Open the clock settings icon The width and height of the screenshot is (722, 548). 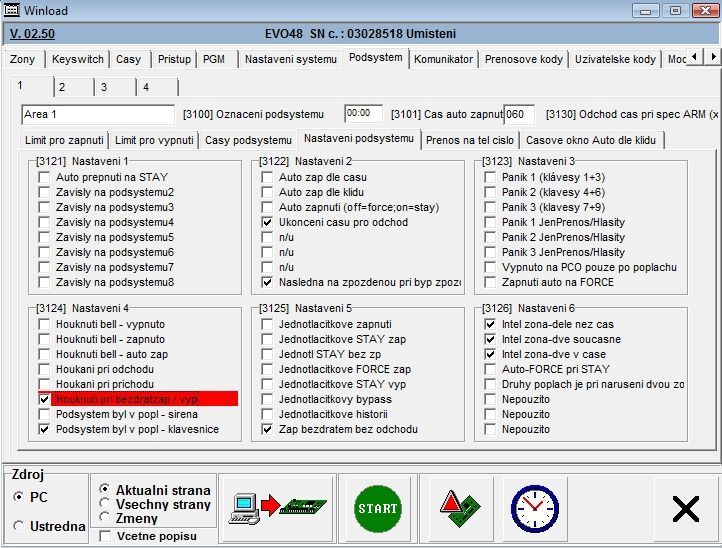(534, 508)
